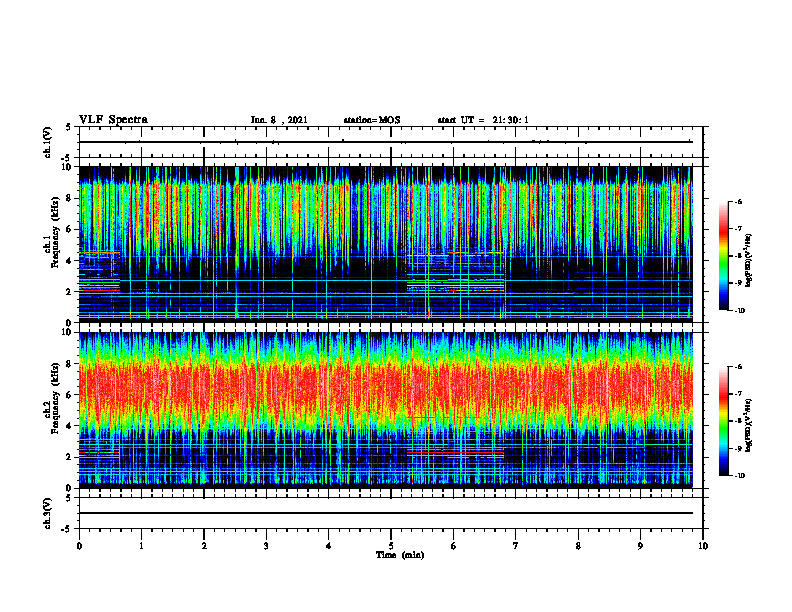Click time axis tick label "6"

[x=453, y=546]
